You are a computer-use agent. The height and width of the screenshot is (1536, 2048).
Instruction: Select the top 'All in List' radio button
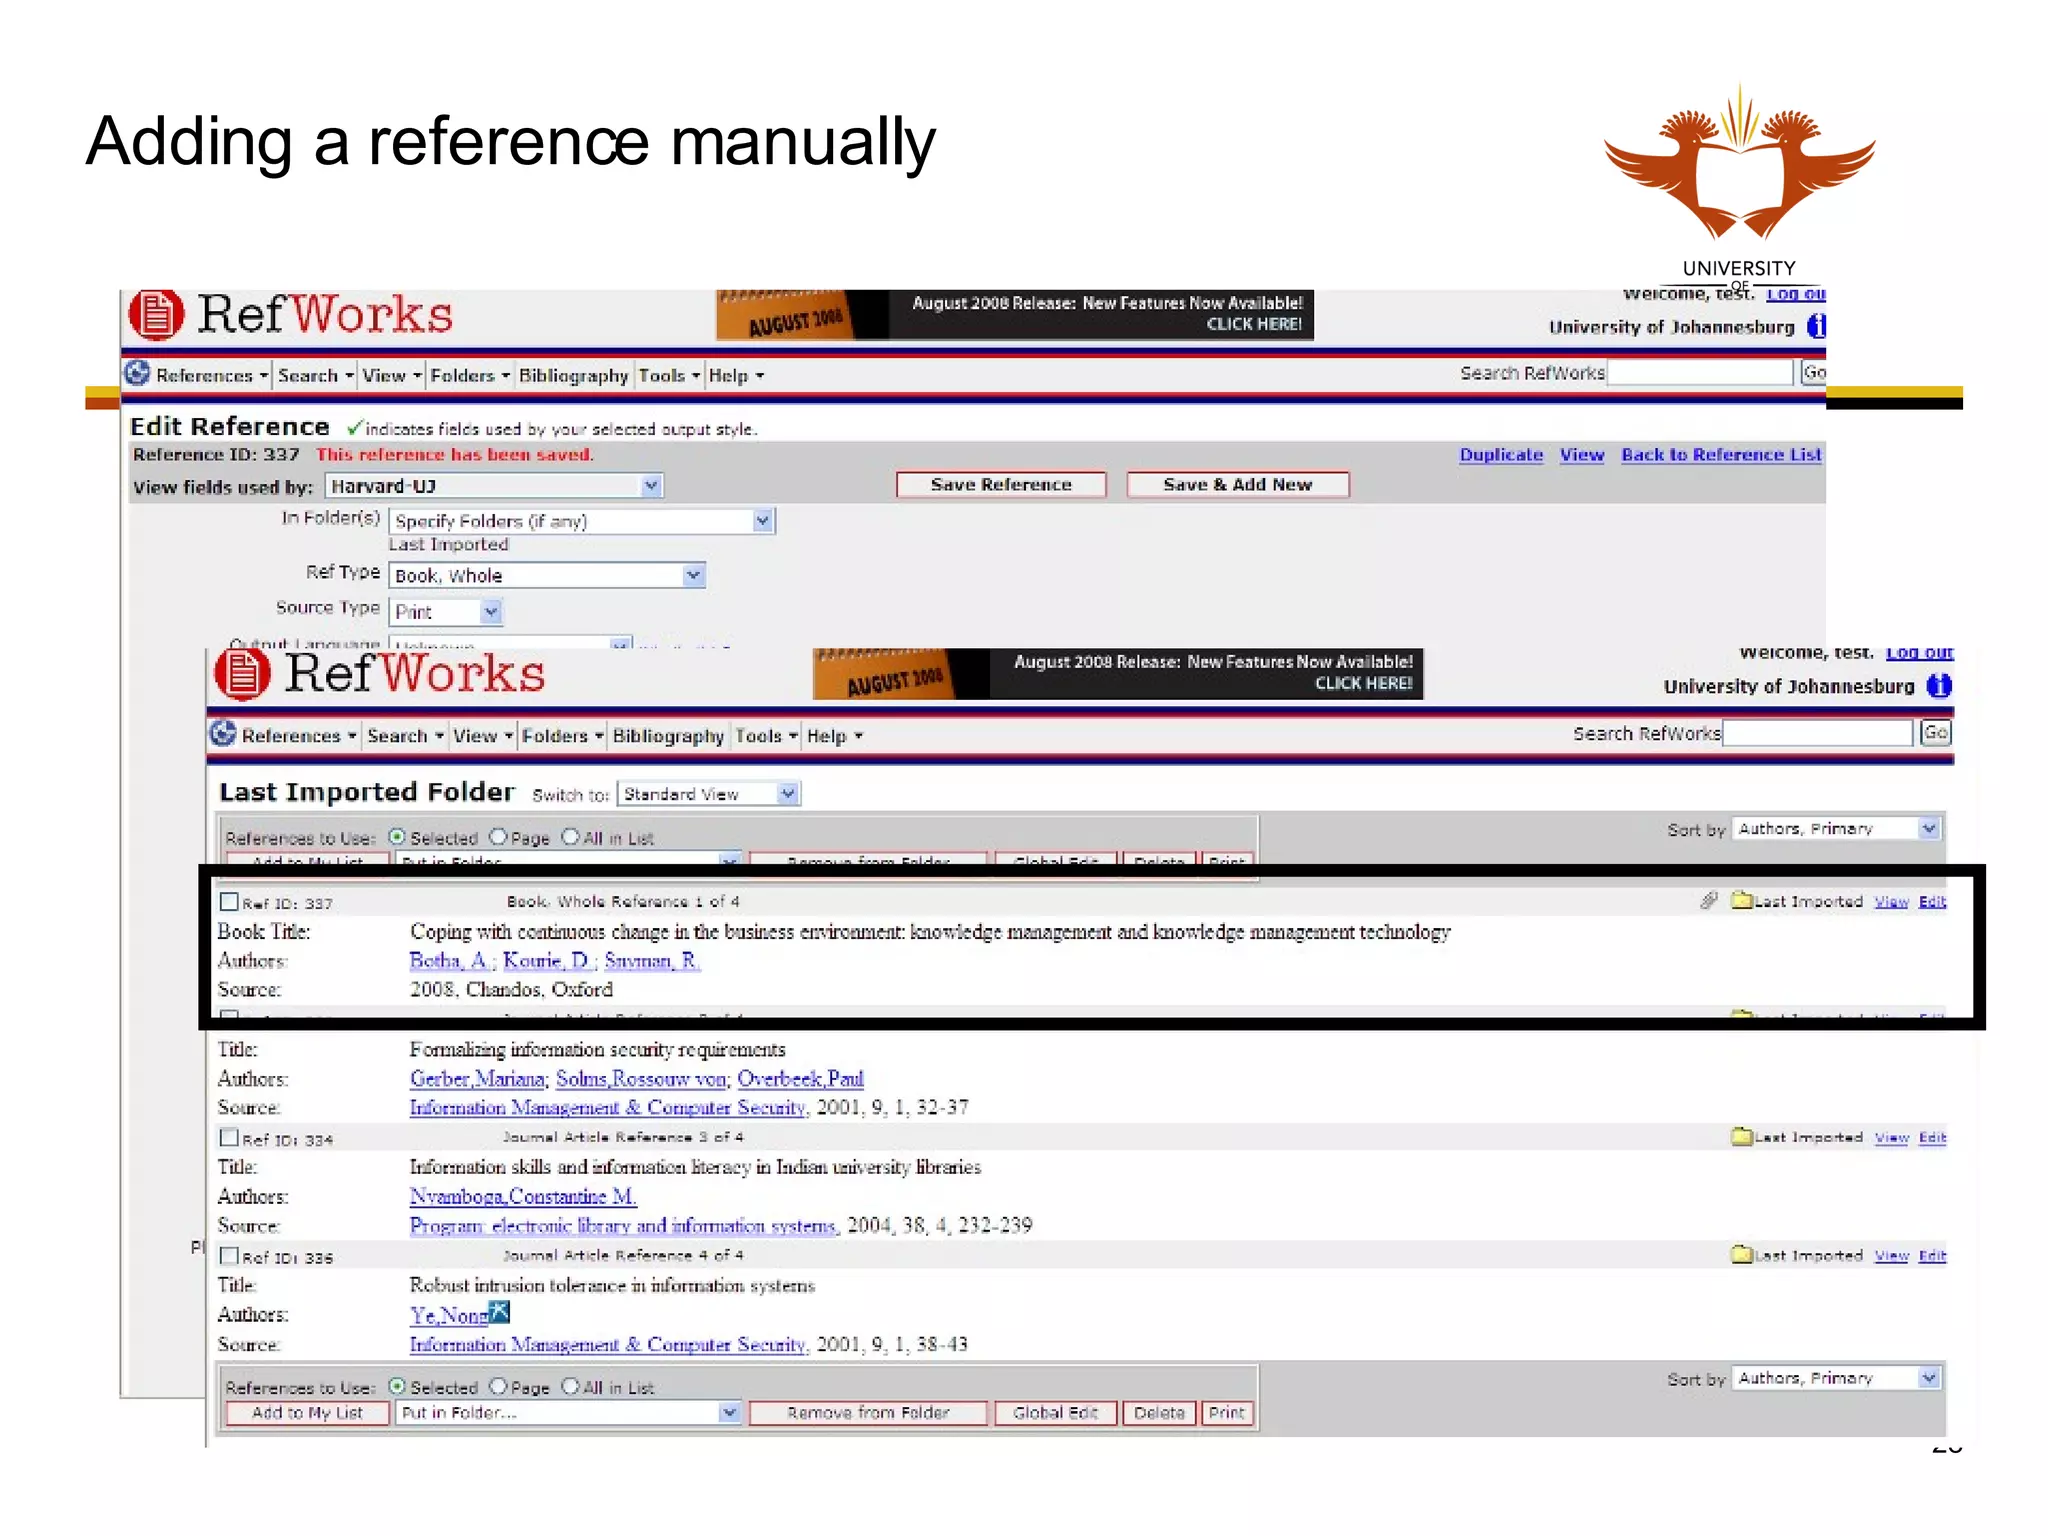tap(570, 837)
